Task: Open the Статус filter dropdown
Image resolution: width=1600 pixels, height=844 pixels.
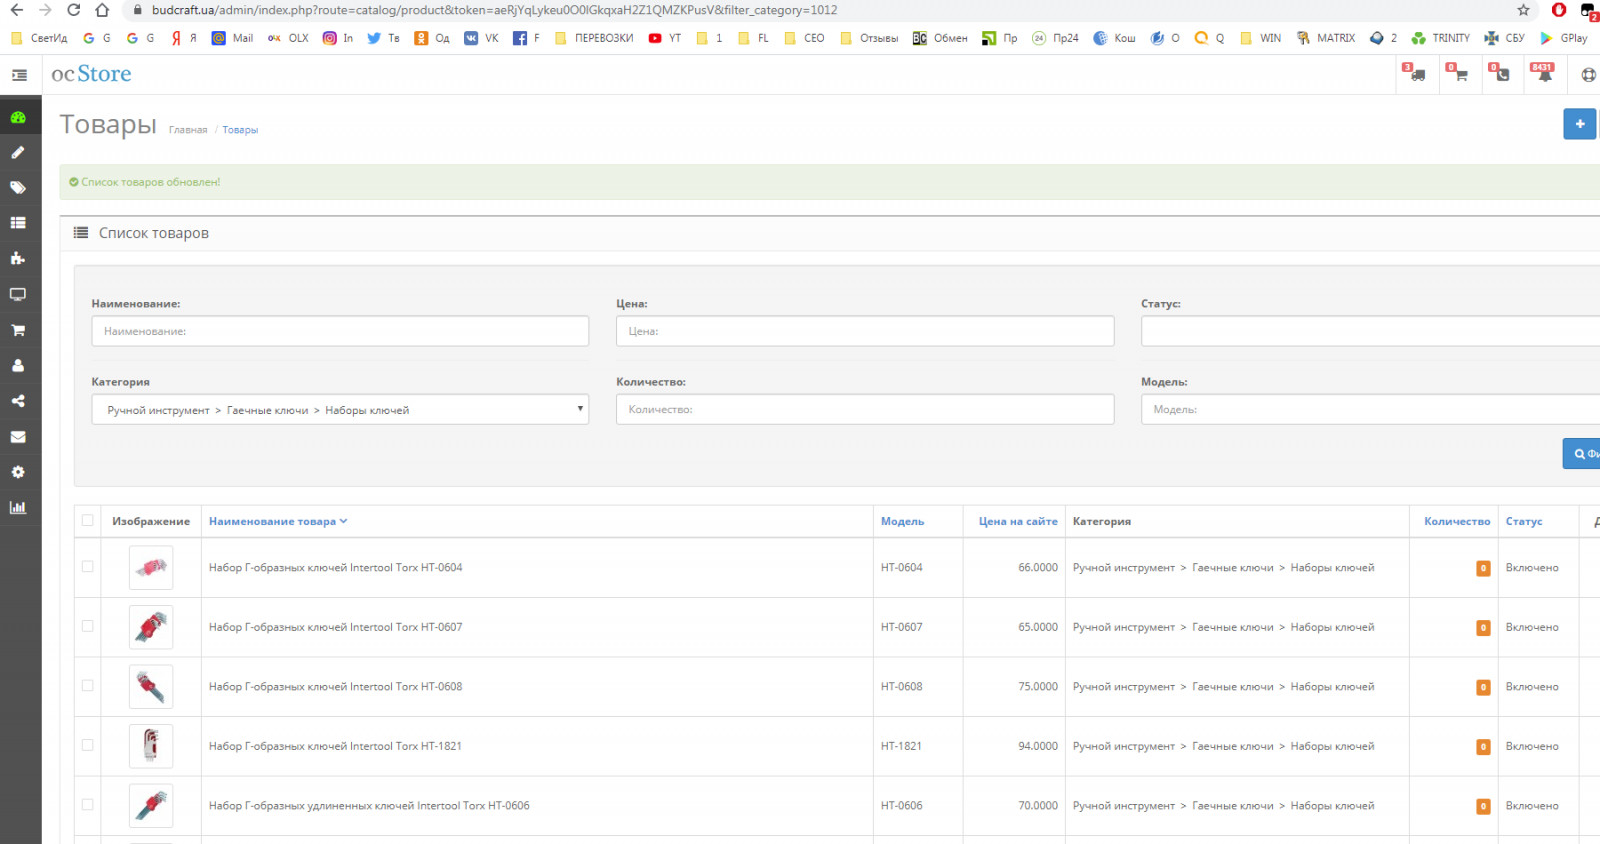Action: [x=1370, y=331]
